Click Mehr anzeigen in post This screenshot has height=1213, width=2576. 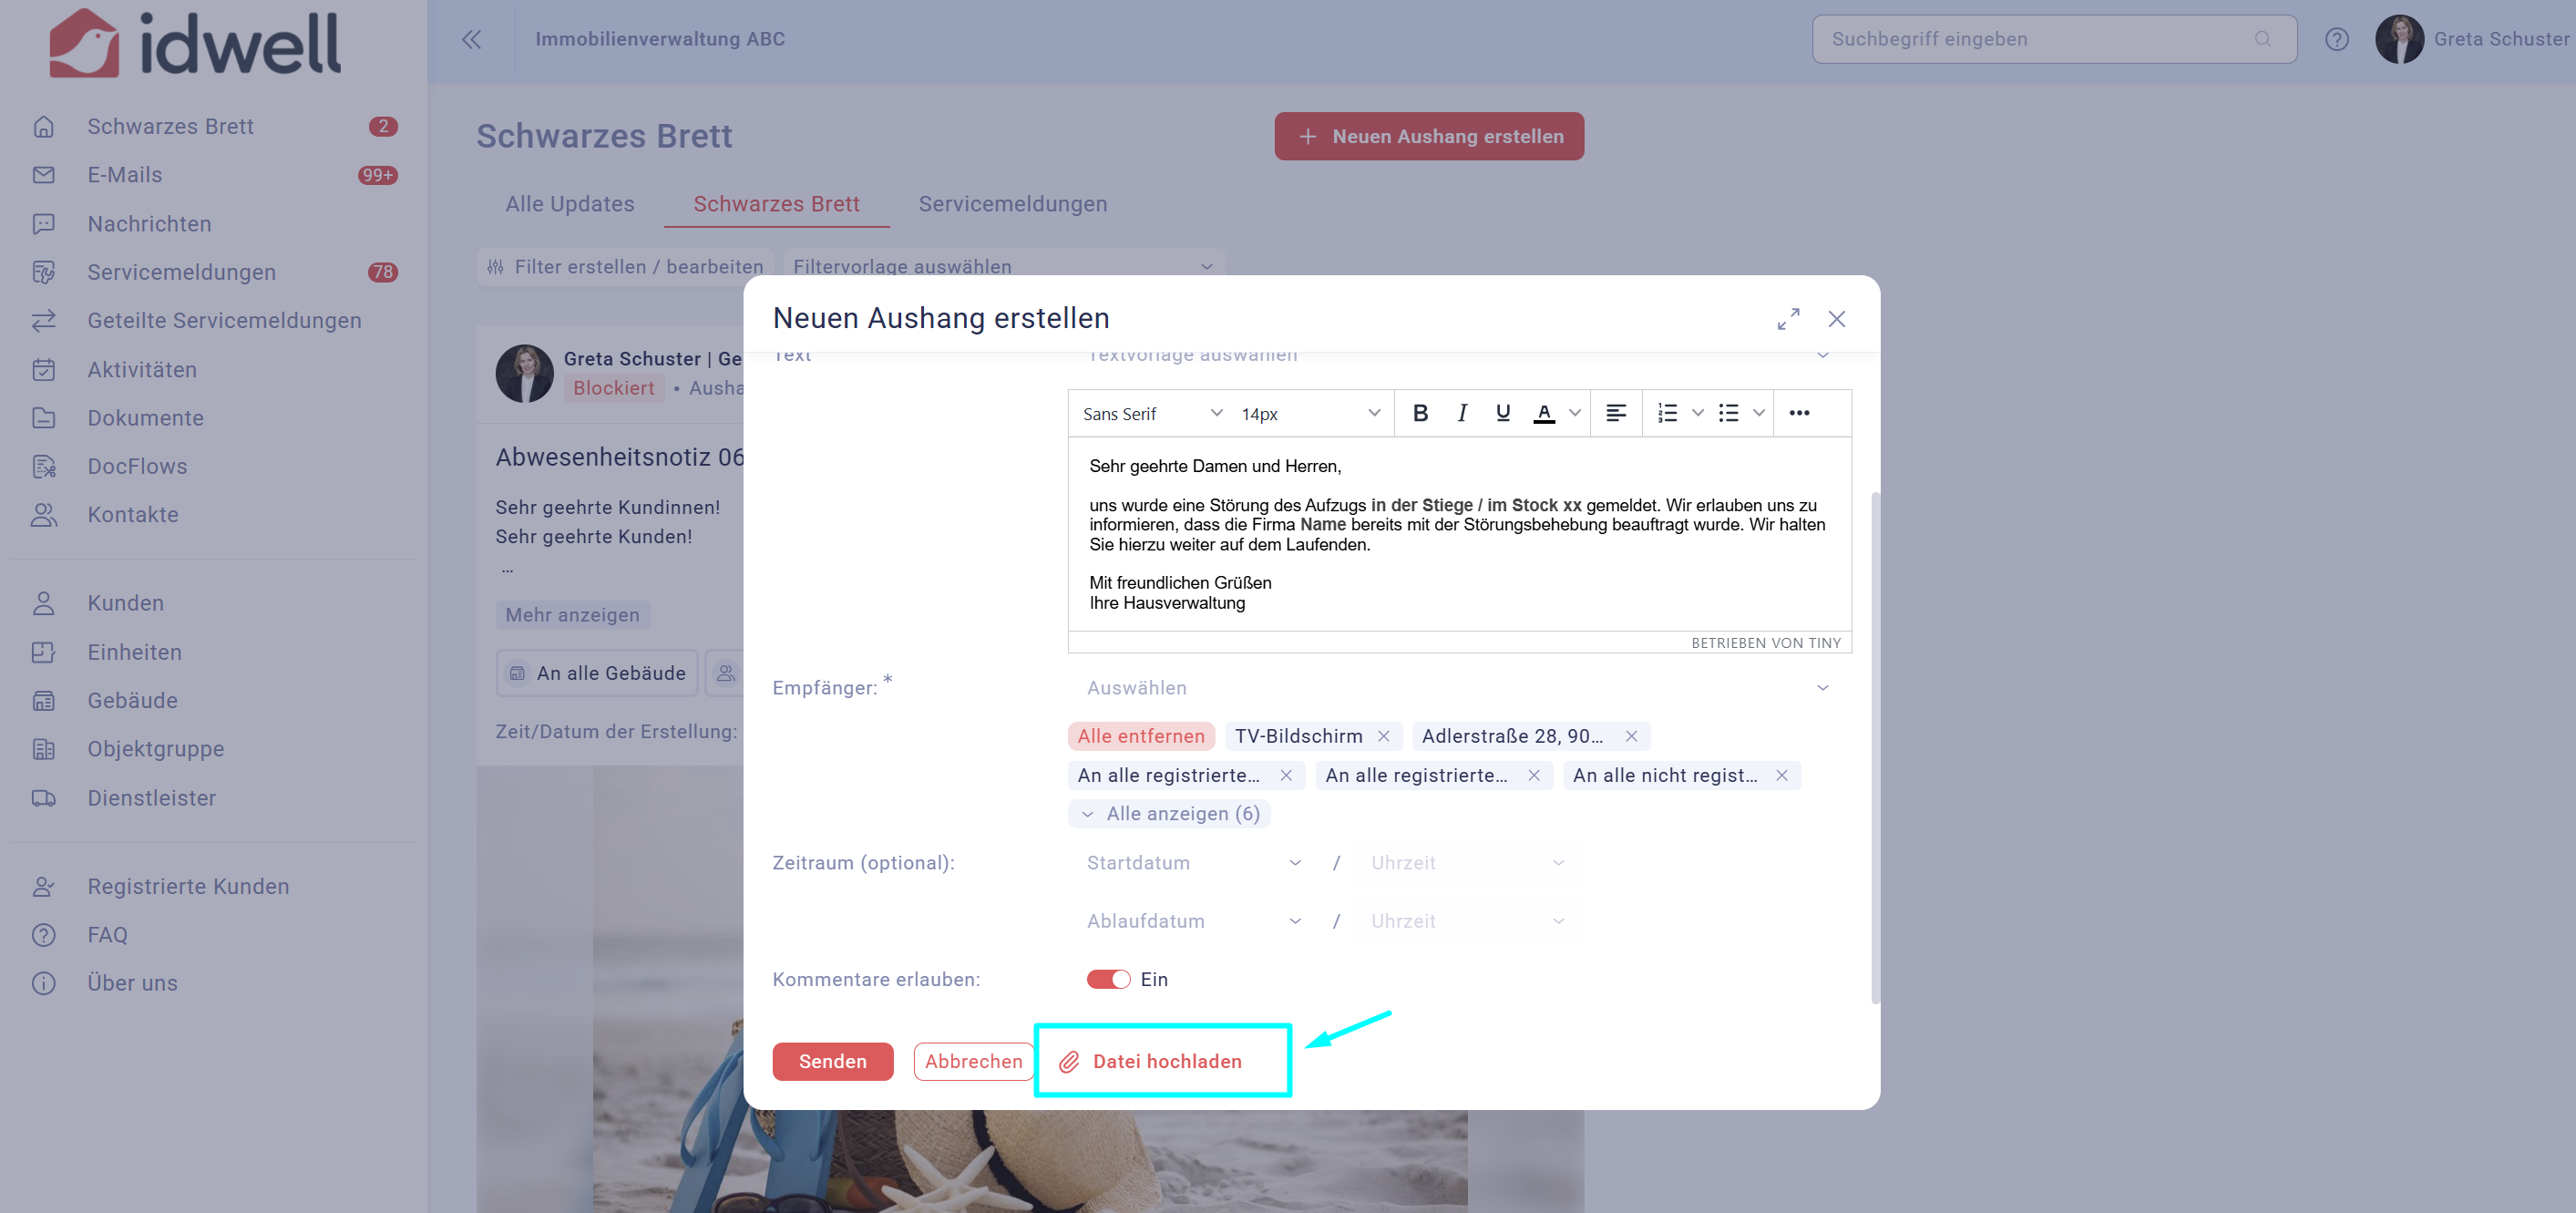572,615
